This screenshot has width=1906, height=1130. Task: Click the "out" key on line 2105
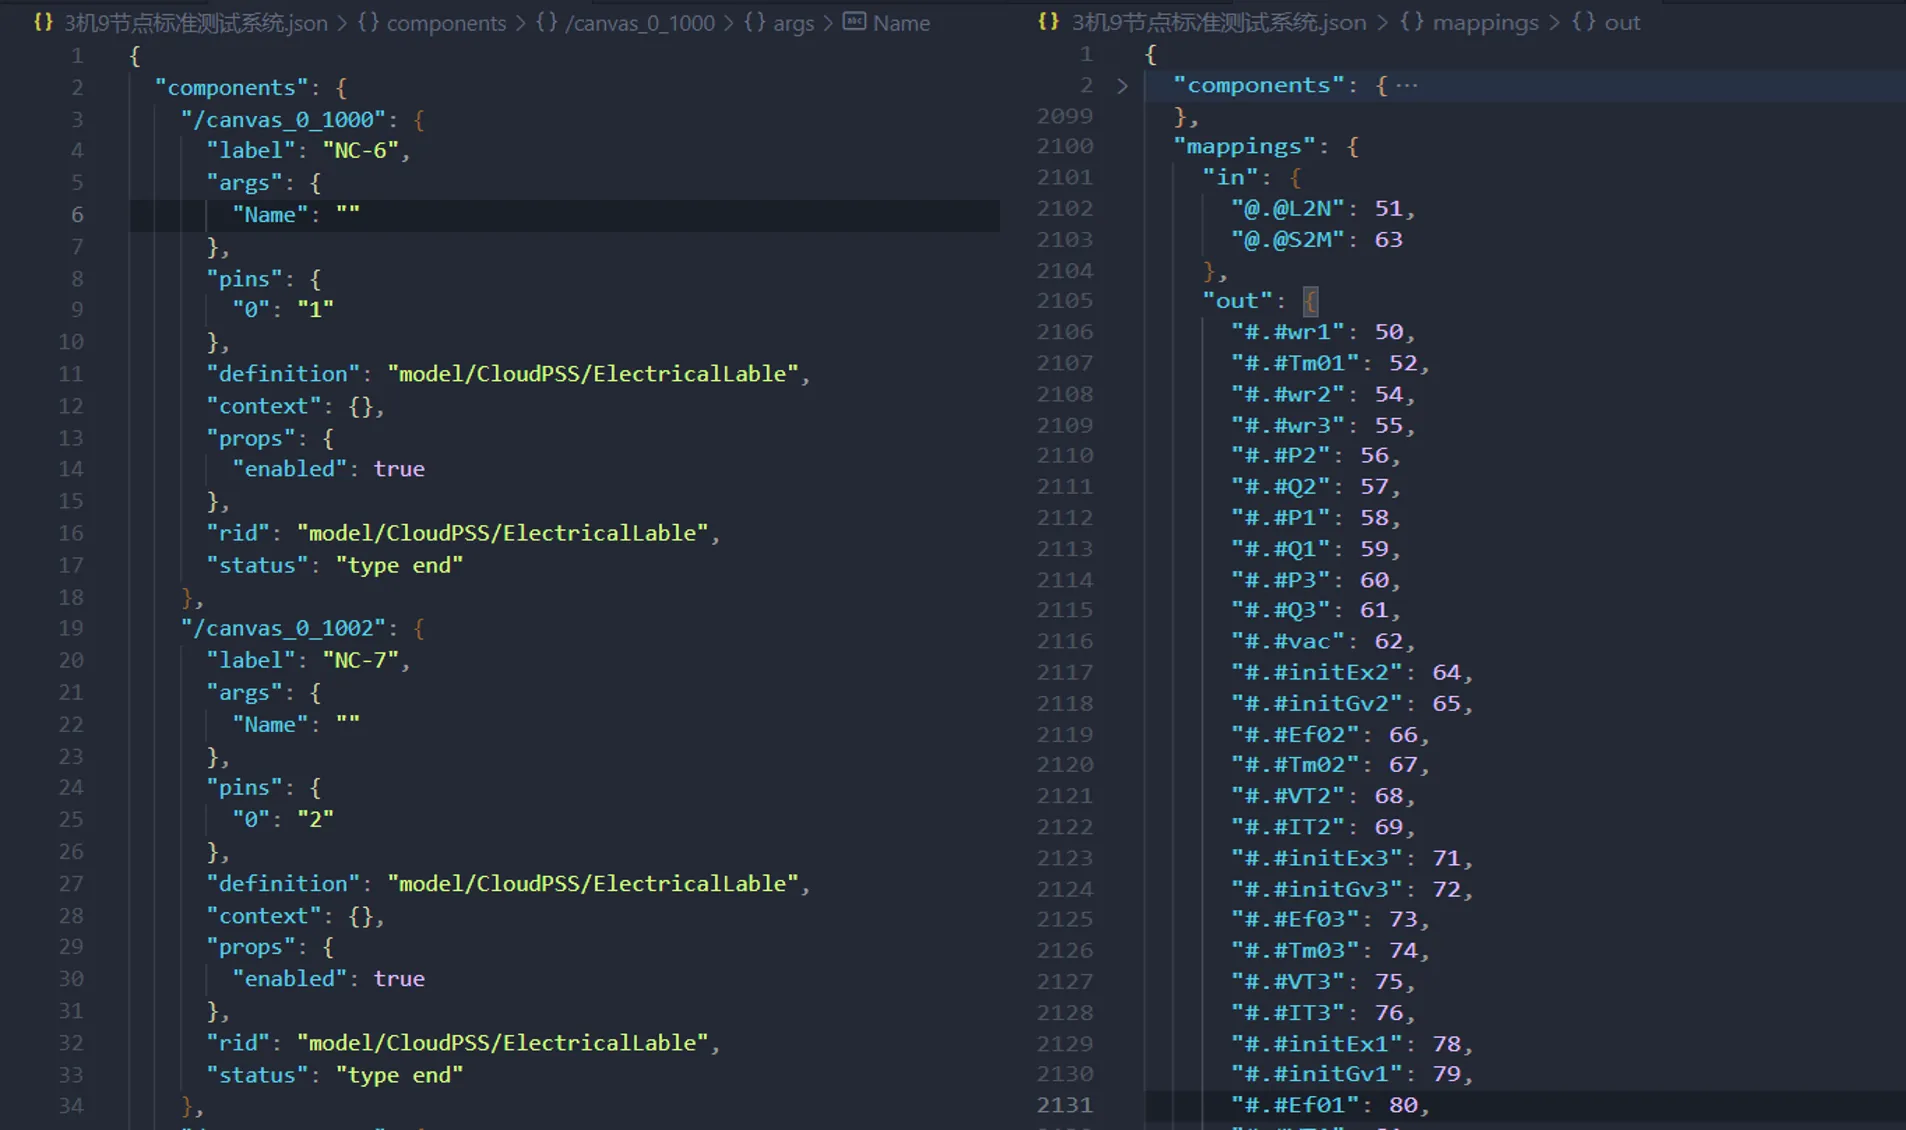click(x=1237, y=301)
